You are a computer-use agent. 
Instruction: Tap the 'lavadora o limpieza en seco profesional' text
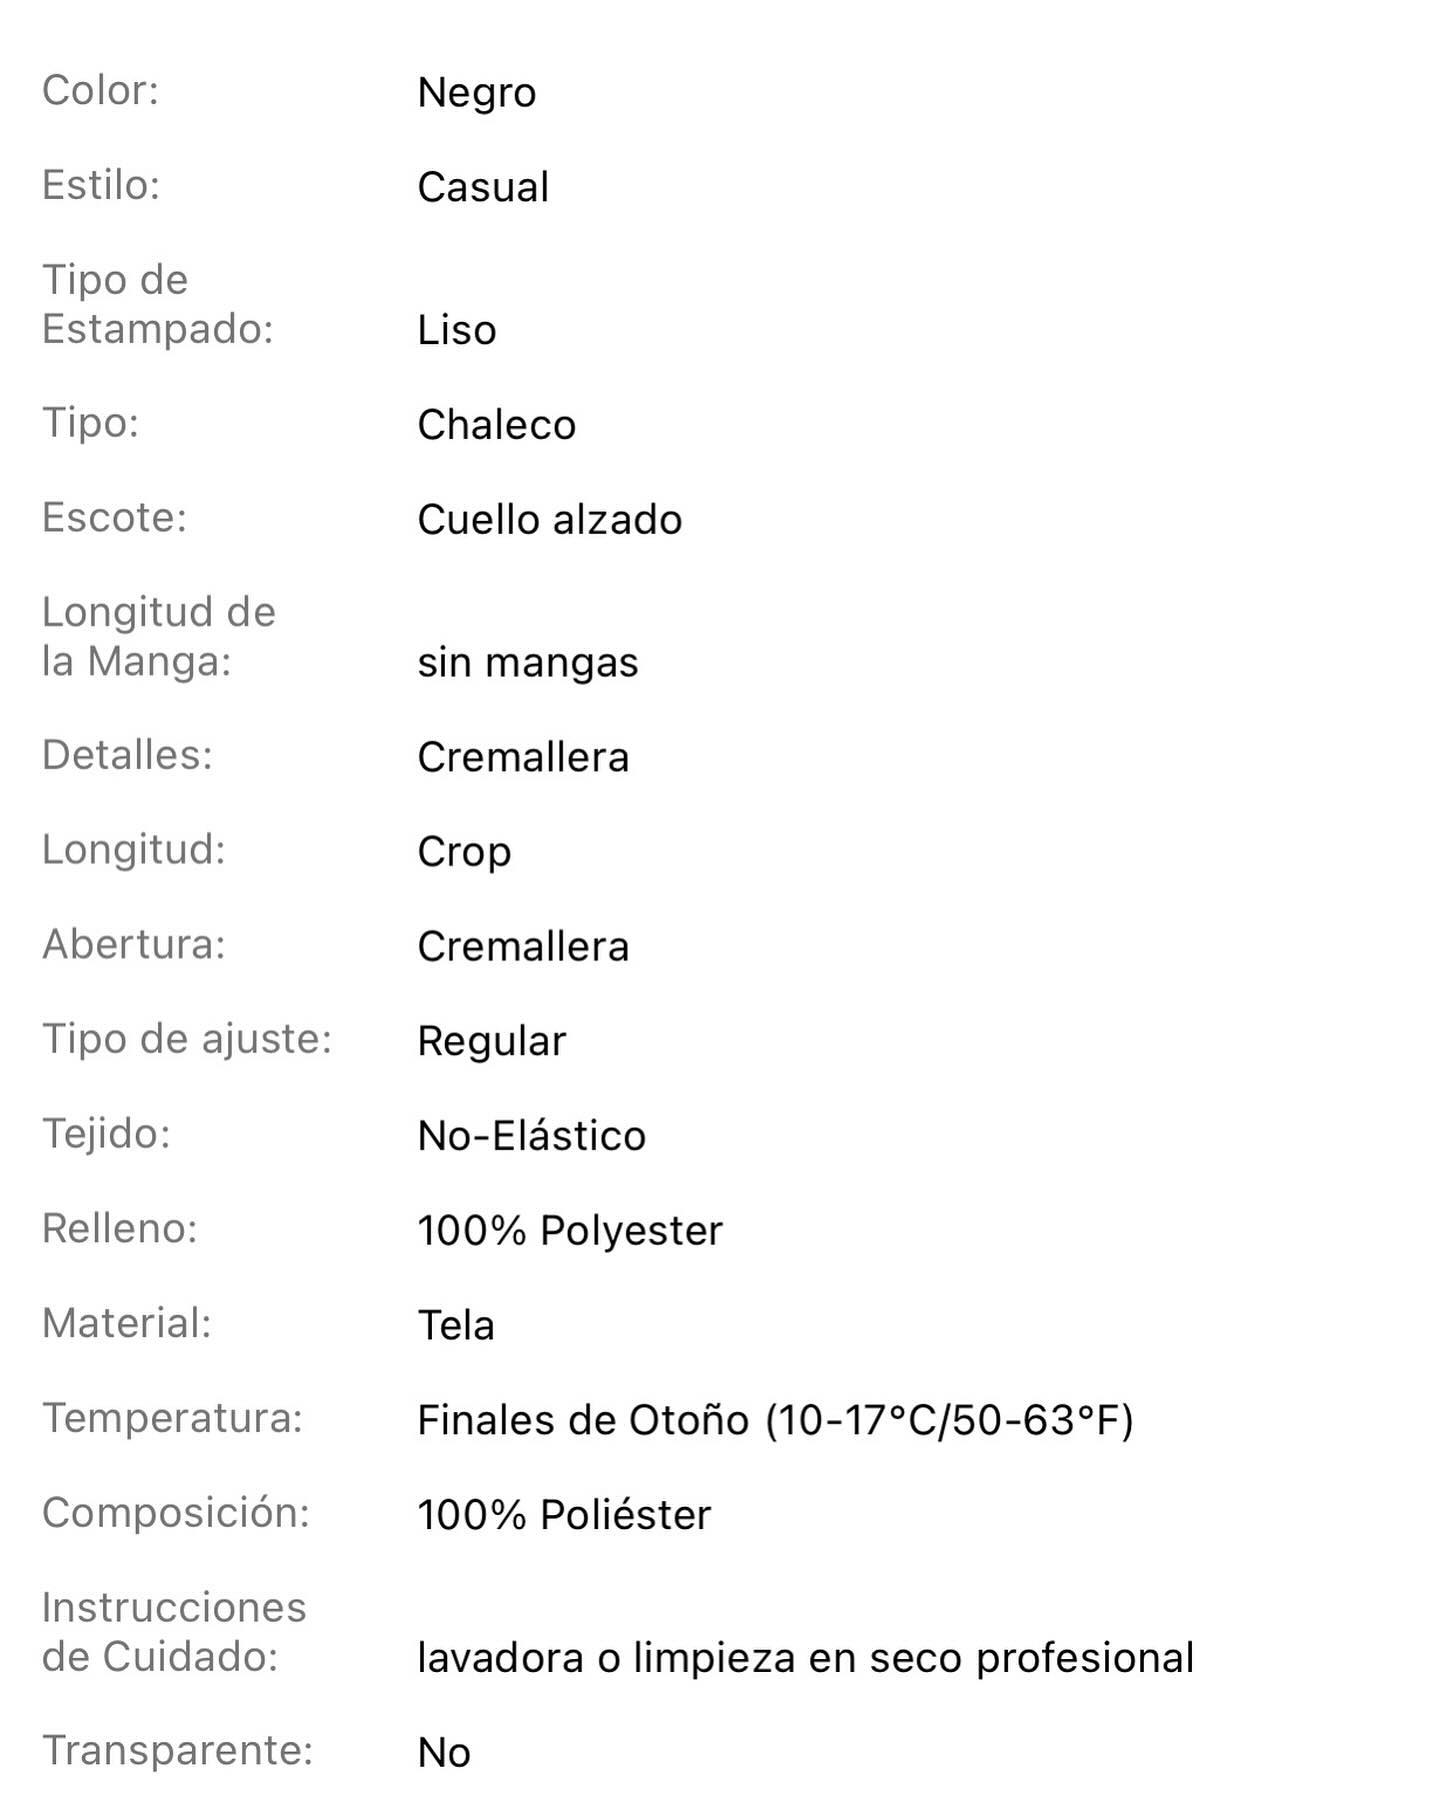(x=805, y=1658)
